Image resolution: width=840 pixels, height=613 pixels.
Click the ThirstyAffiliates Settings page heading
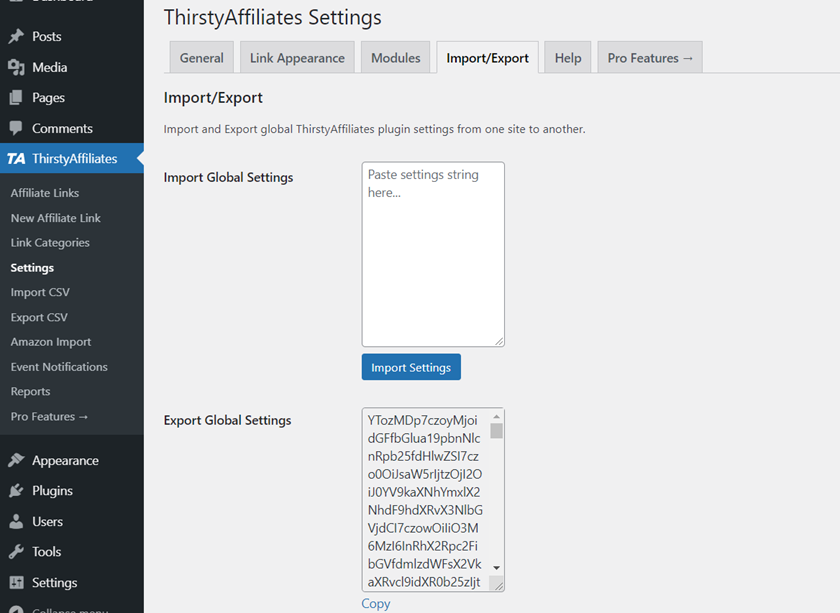pyautogui.click(x=273, y=17)
